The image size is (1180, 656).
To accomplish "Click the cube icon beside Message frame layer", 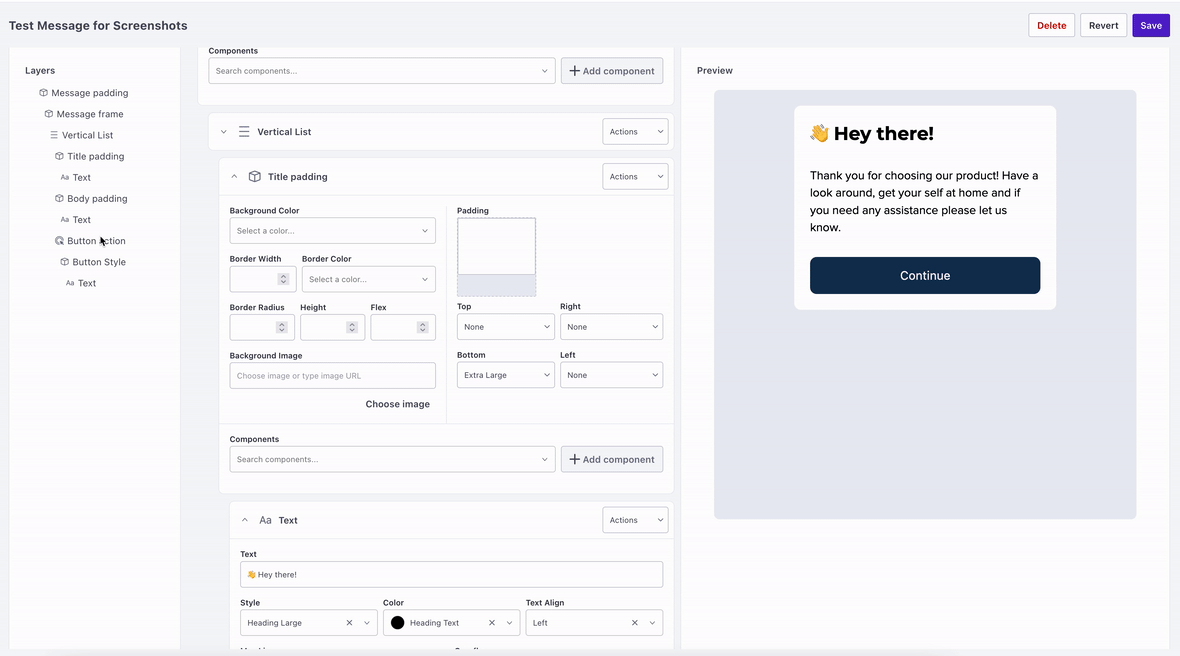I will (x=49, y=114).
